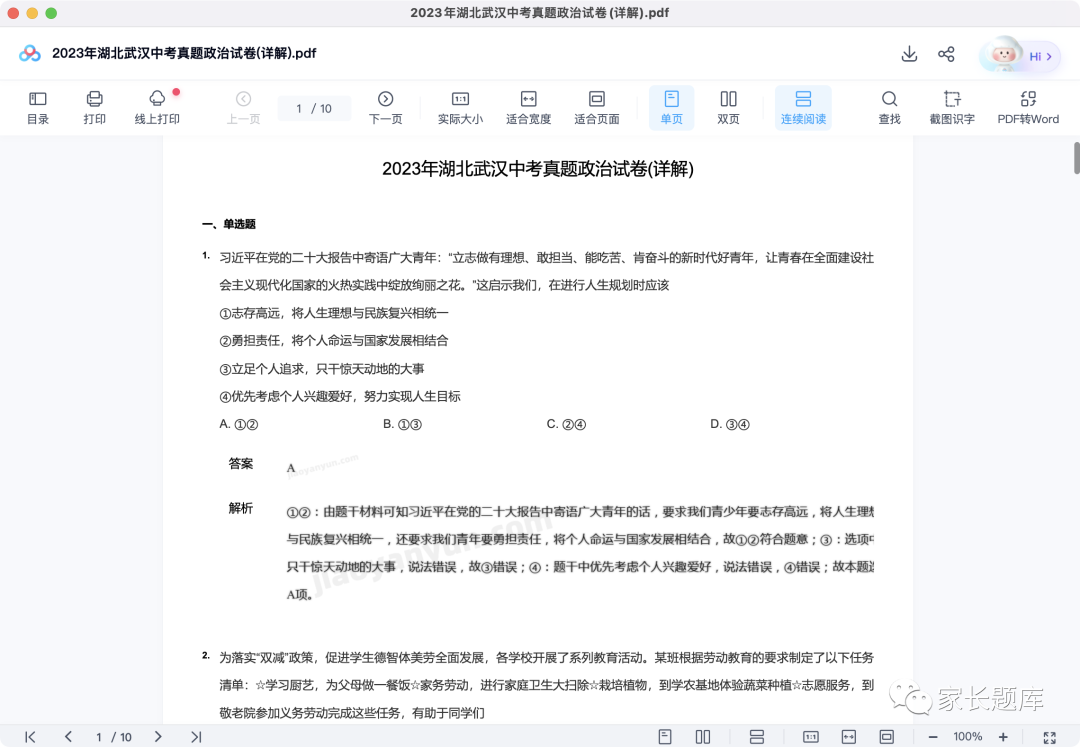Viewport: 1080px width, 747px height.
Task: Click the 一、单选题 section heading
Action: pos(229,224)
